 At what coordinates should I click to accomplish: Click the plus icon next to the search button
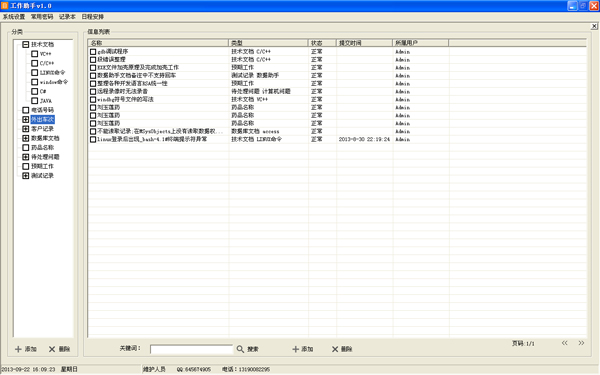(x=295, y=349)
